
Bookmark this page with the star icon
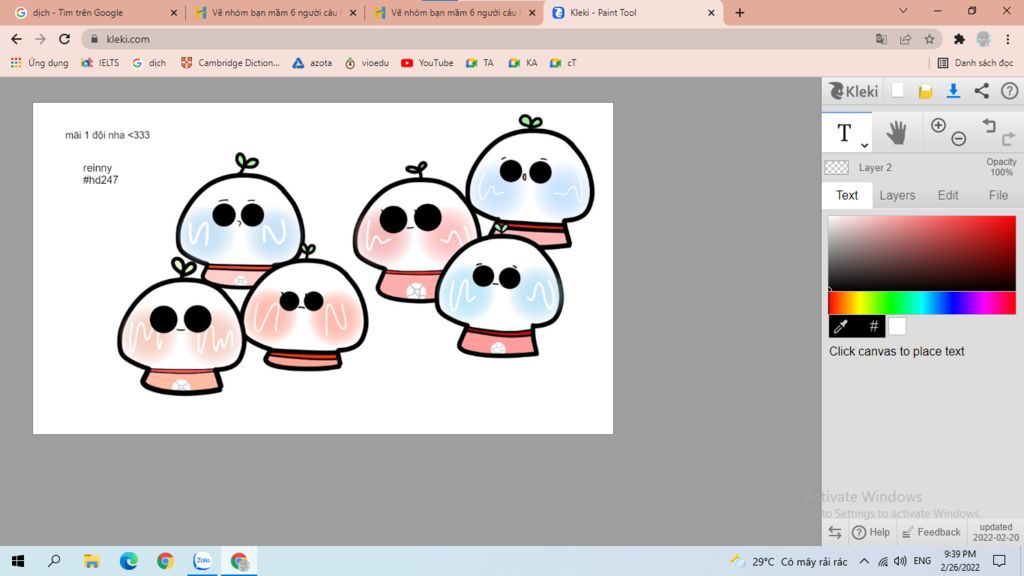tap(929, 39)
